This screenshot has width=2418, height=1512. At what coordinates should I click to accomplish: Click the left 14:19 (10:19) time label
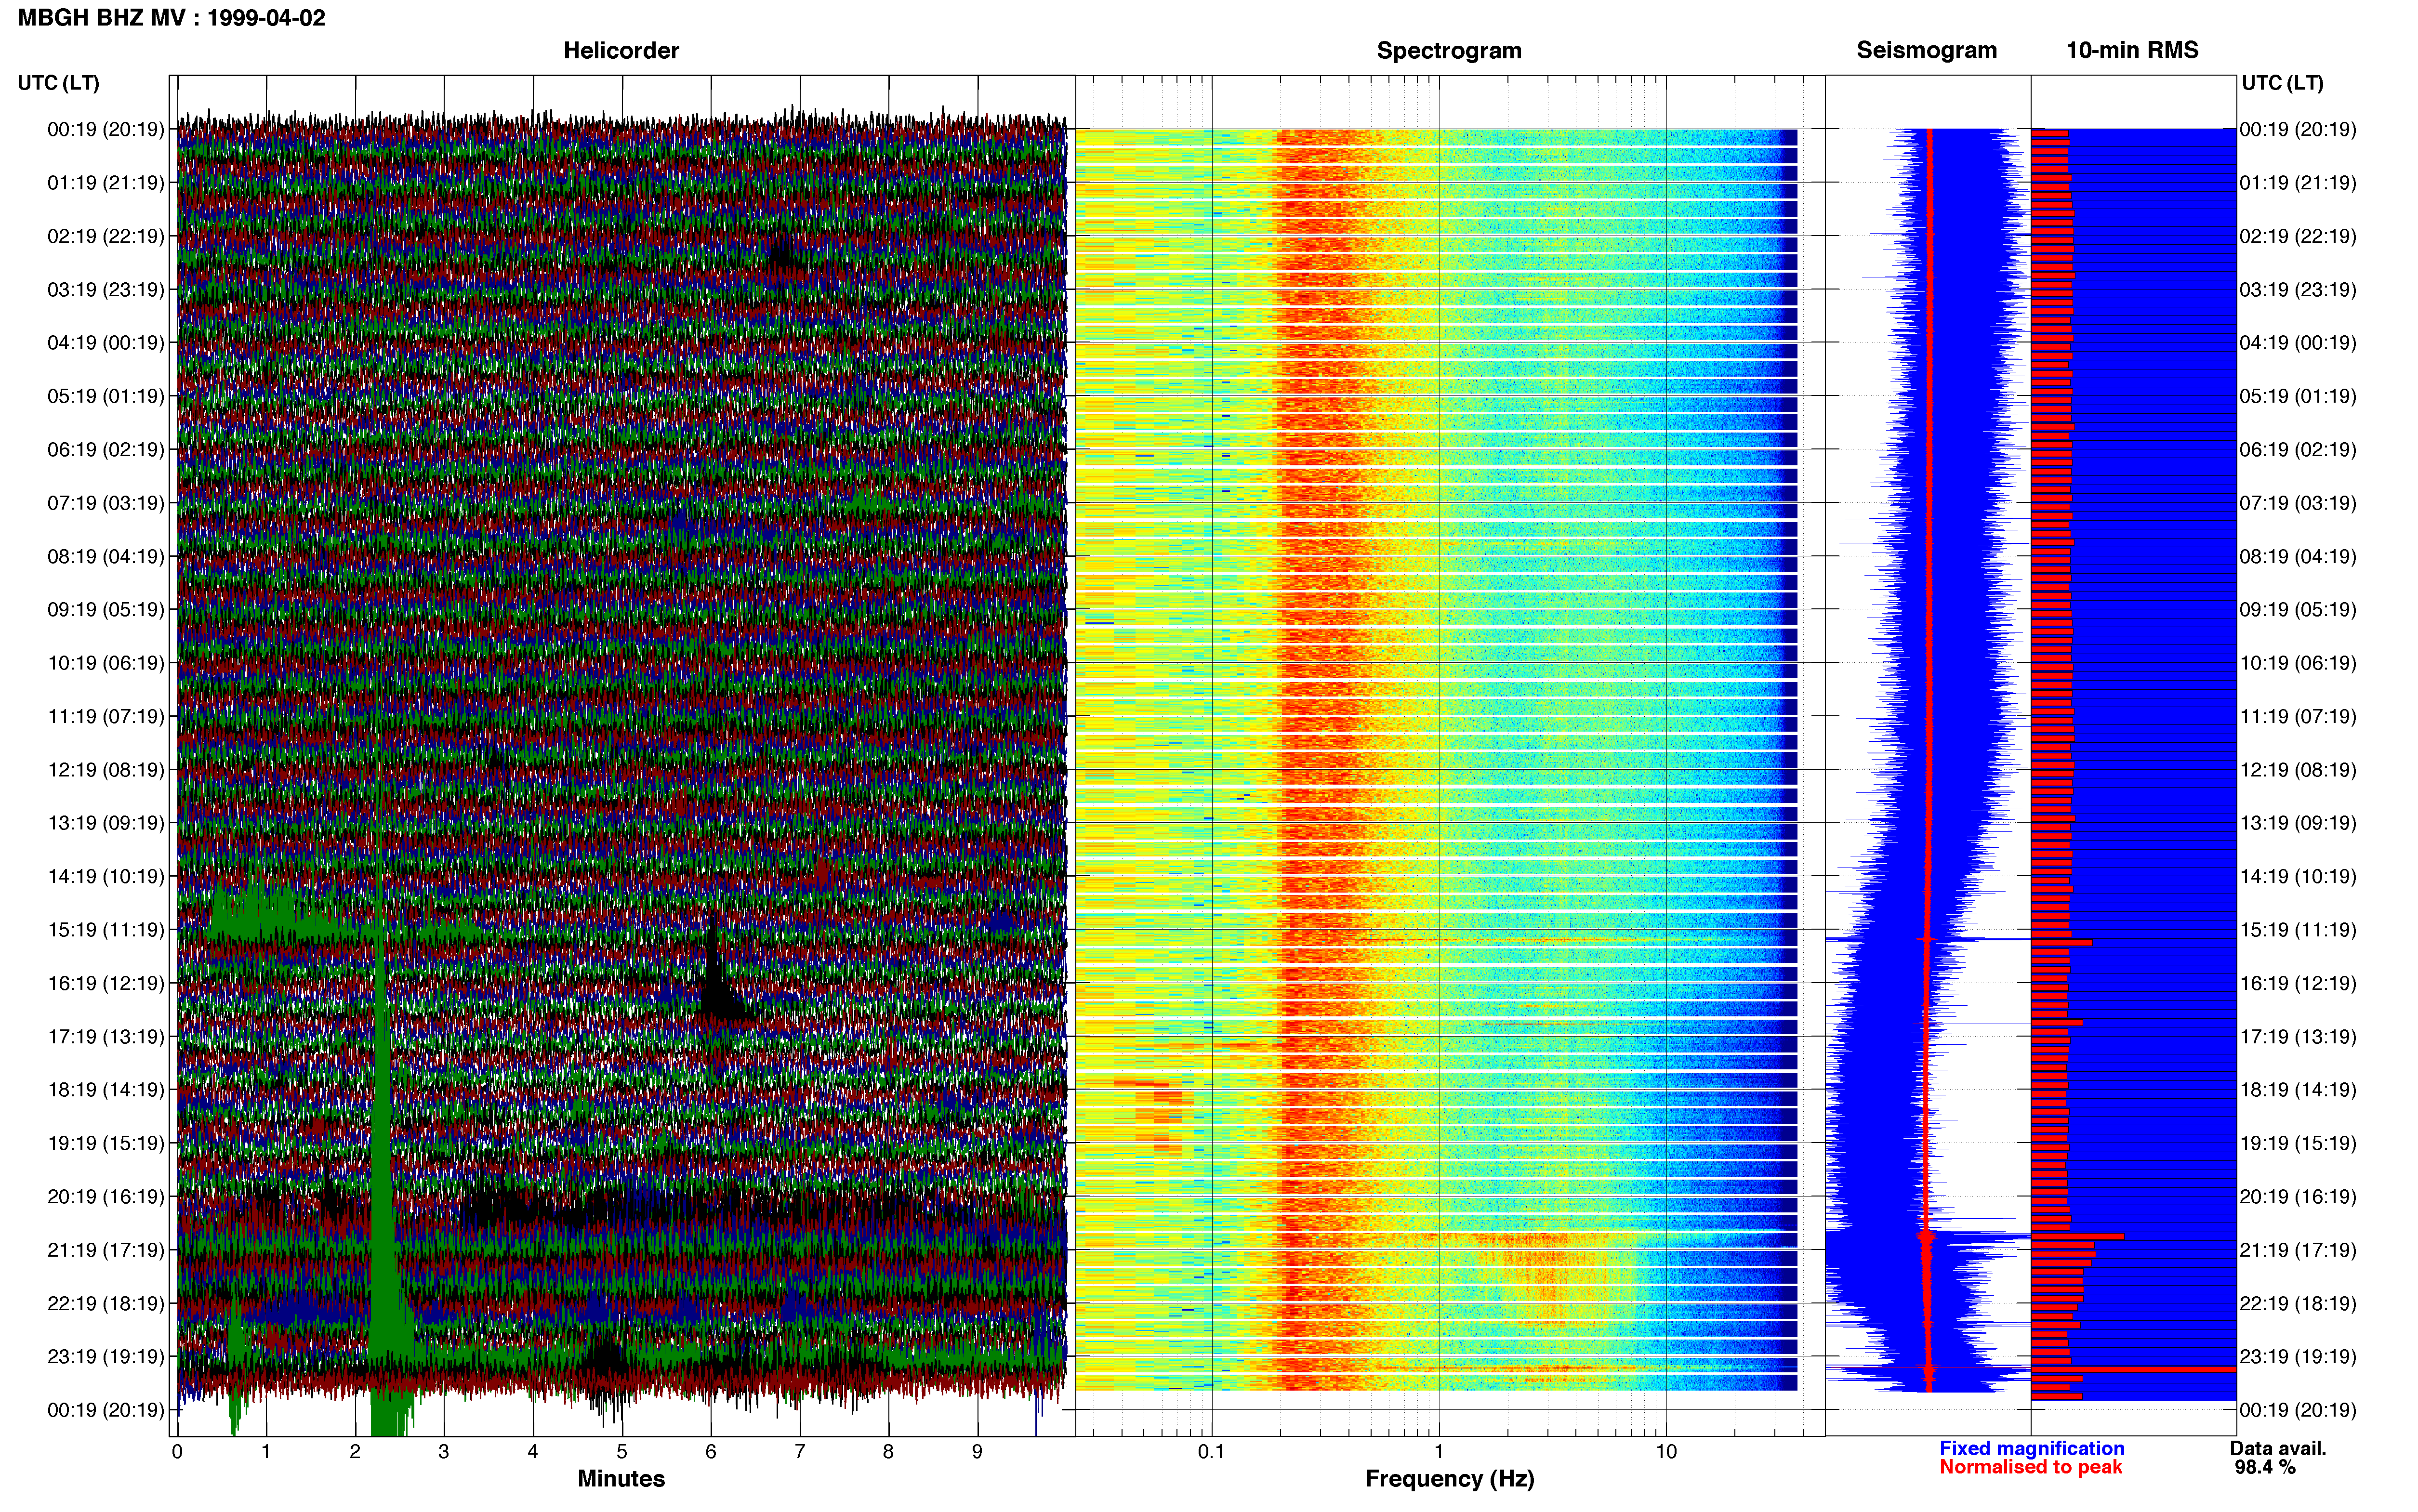(106, 877)
